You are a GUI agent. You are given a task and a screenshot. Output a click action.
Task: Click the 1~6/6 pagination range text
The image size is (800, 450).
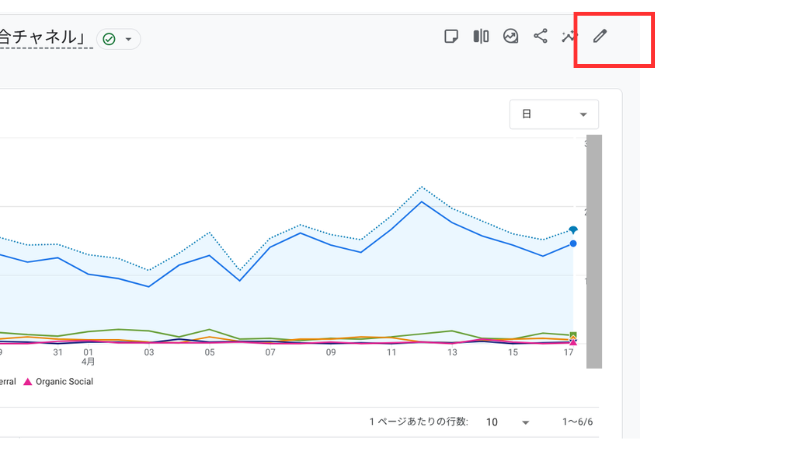pyautogui.click(x=578, y=423)
